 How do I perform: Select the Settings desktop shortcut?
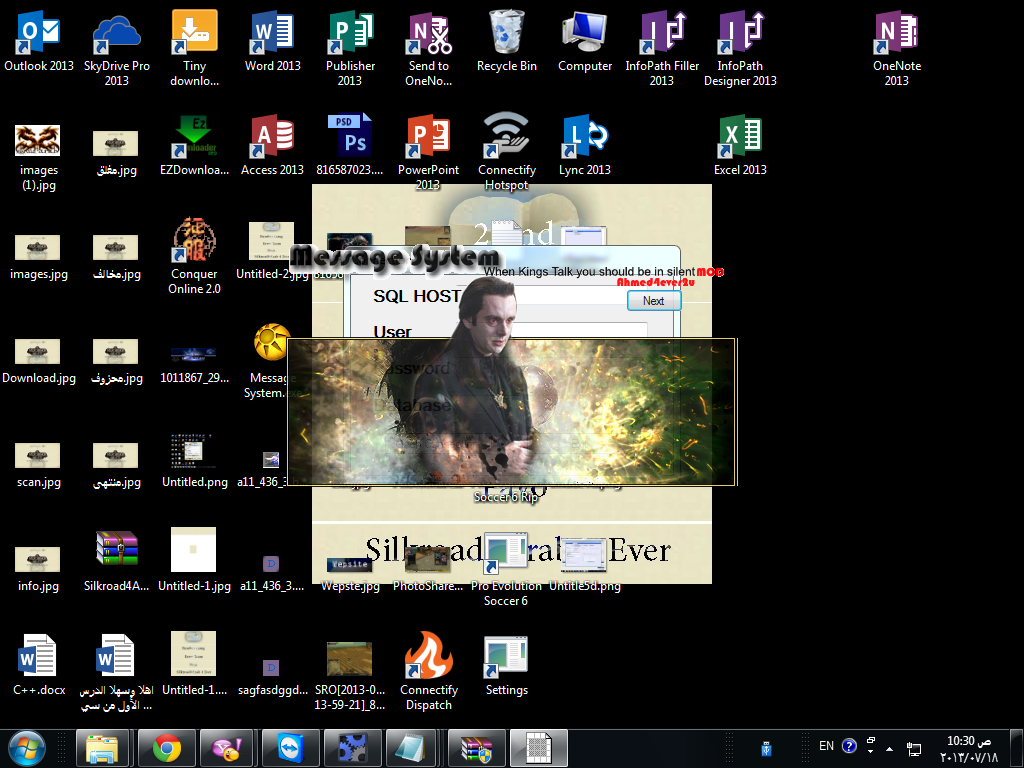(506, 656)
